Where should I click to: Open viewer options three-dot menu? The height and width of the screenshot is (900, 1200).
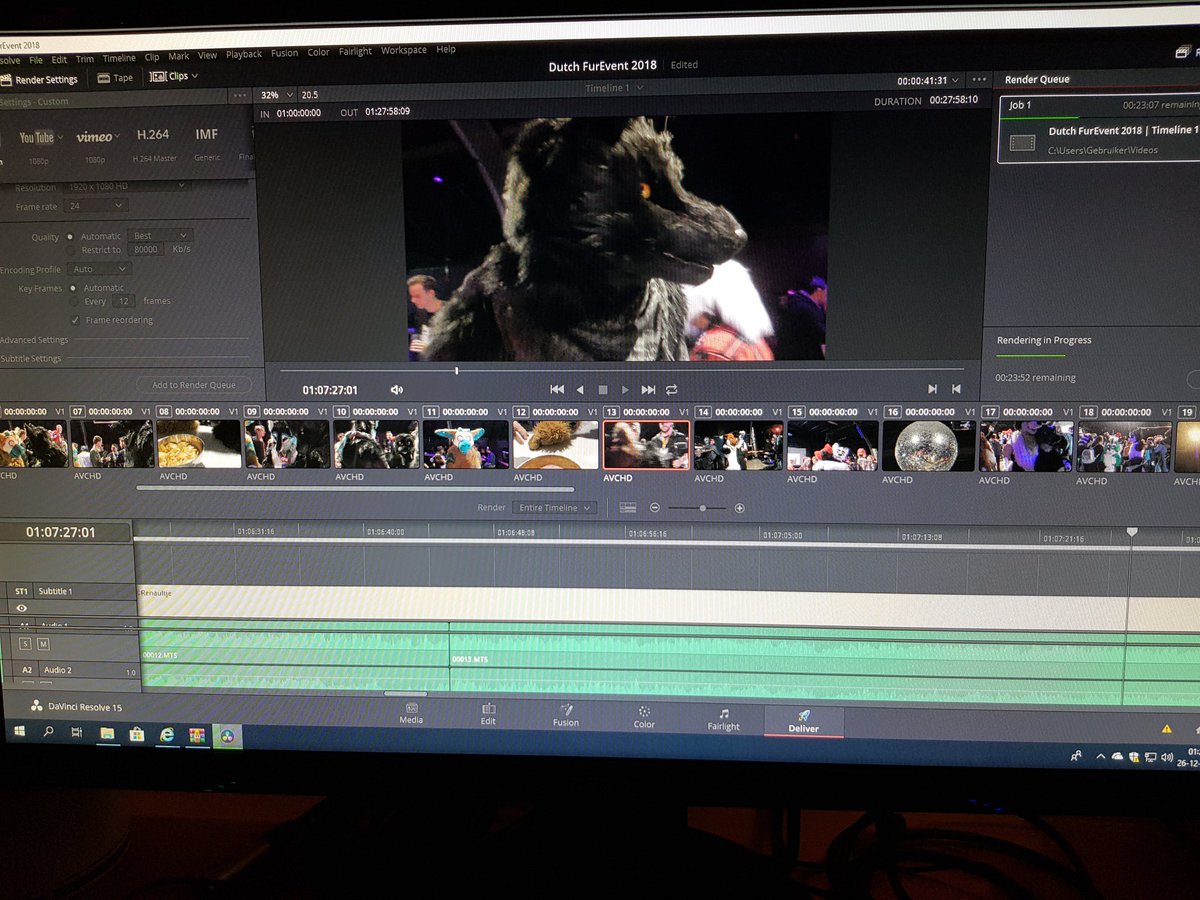tap(979, 80)
